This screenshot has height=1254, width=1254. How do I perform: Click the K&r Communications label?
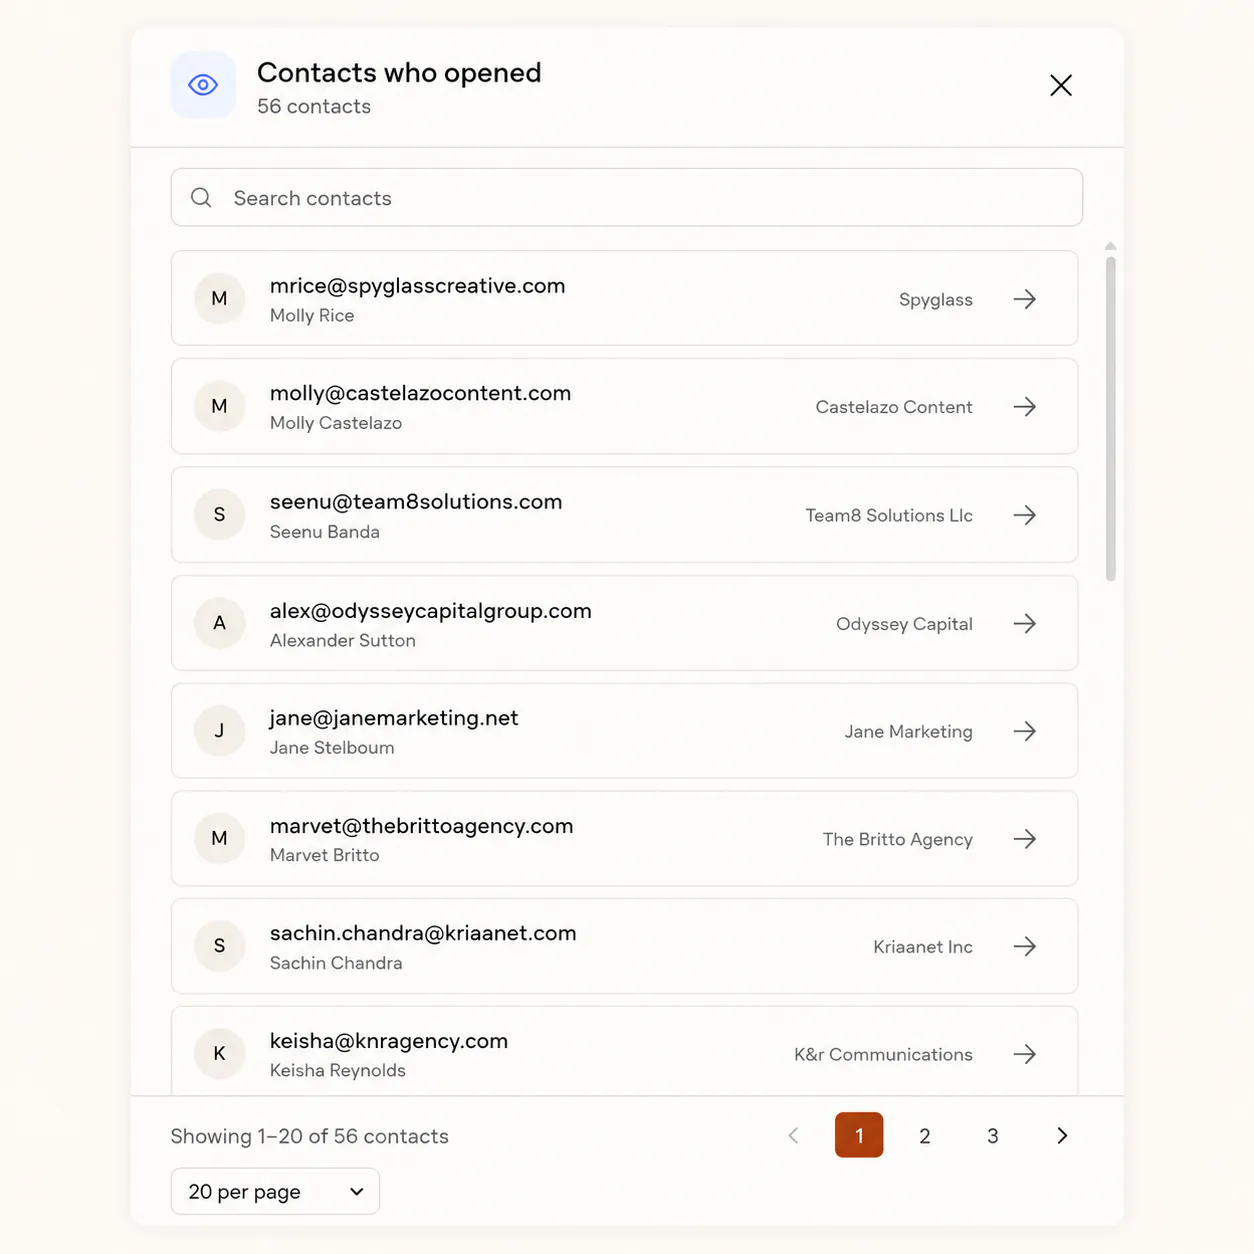tap(883, 1054)
